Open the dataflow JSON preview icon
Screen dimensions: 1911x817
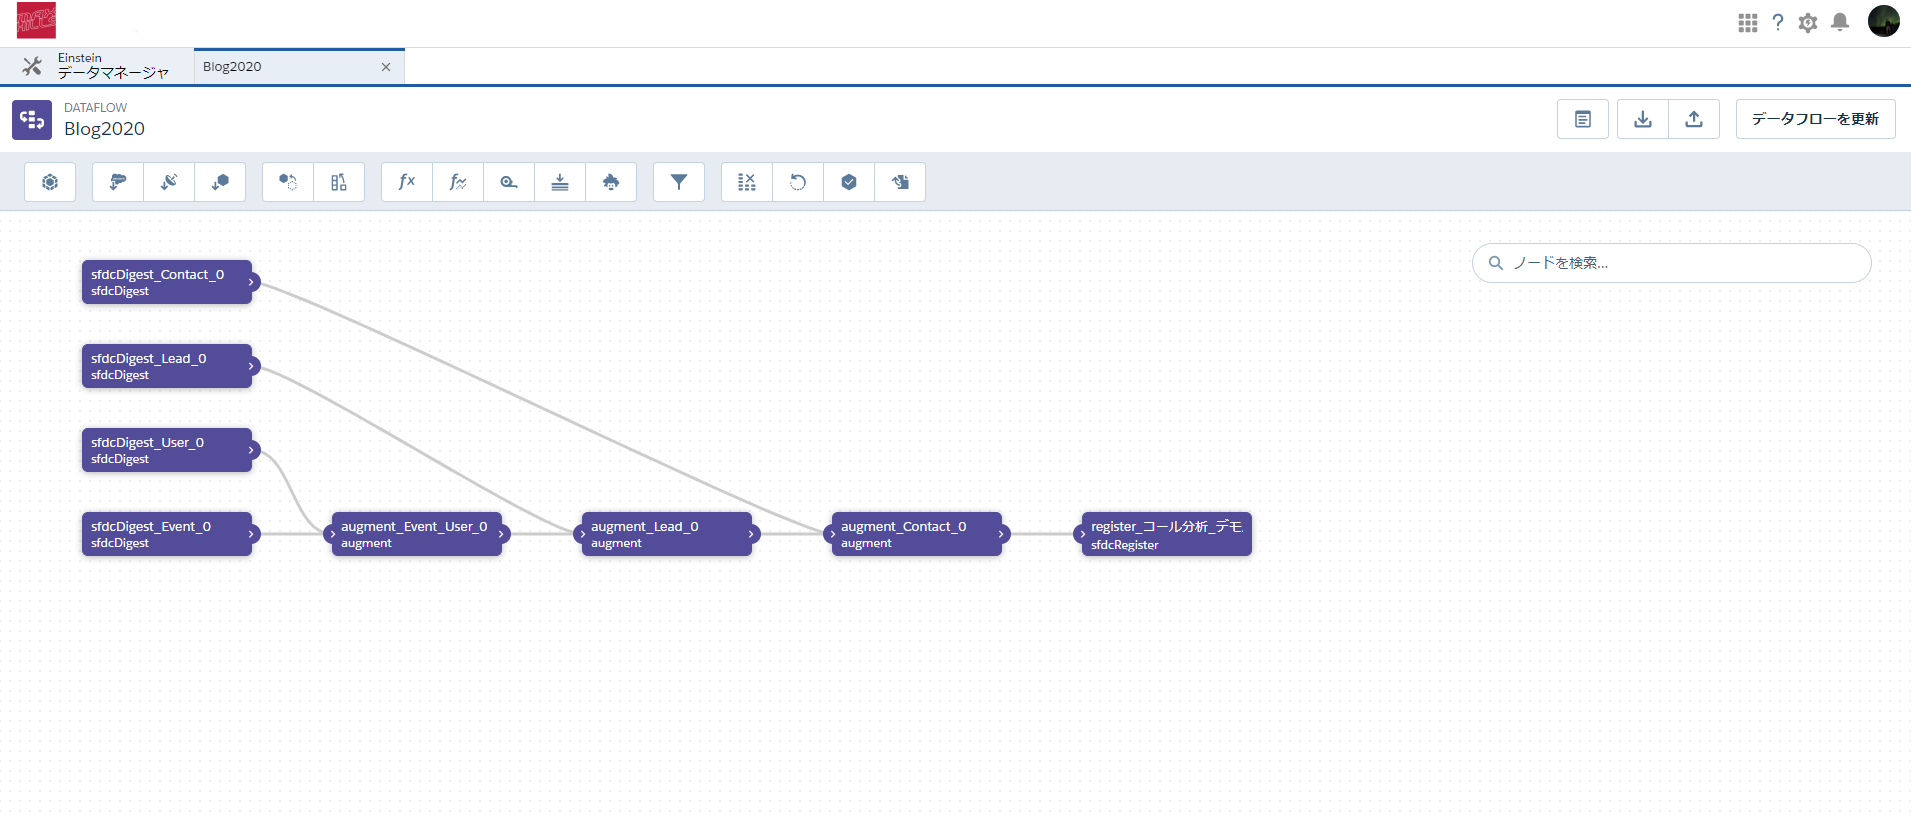(1583, 119)
